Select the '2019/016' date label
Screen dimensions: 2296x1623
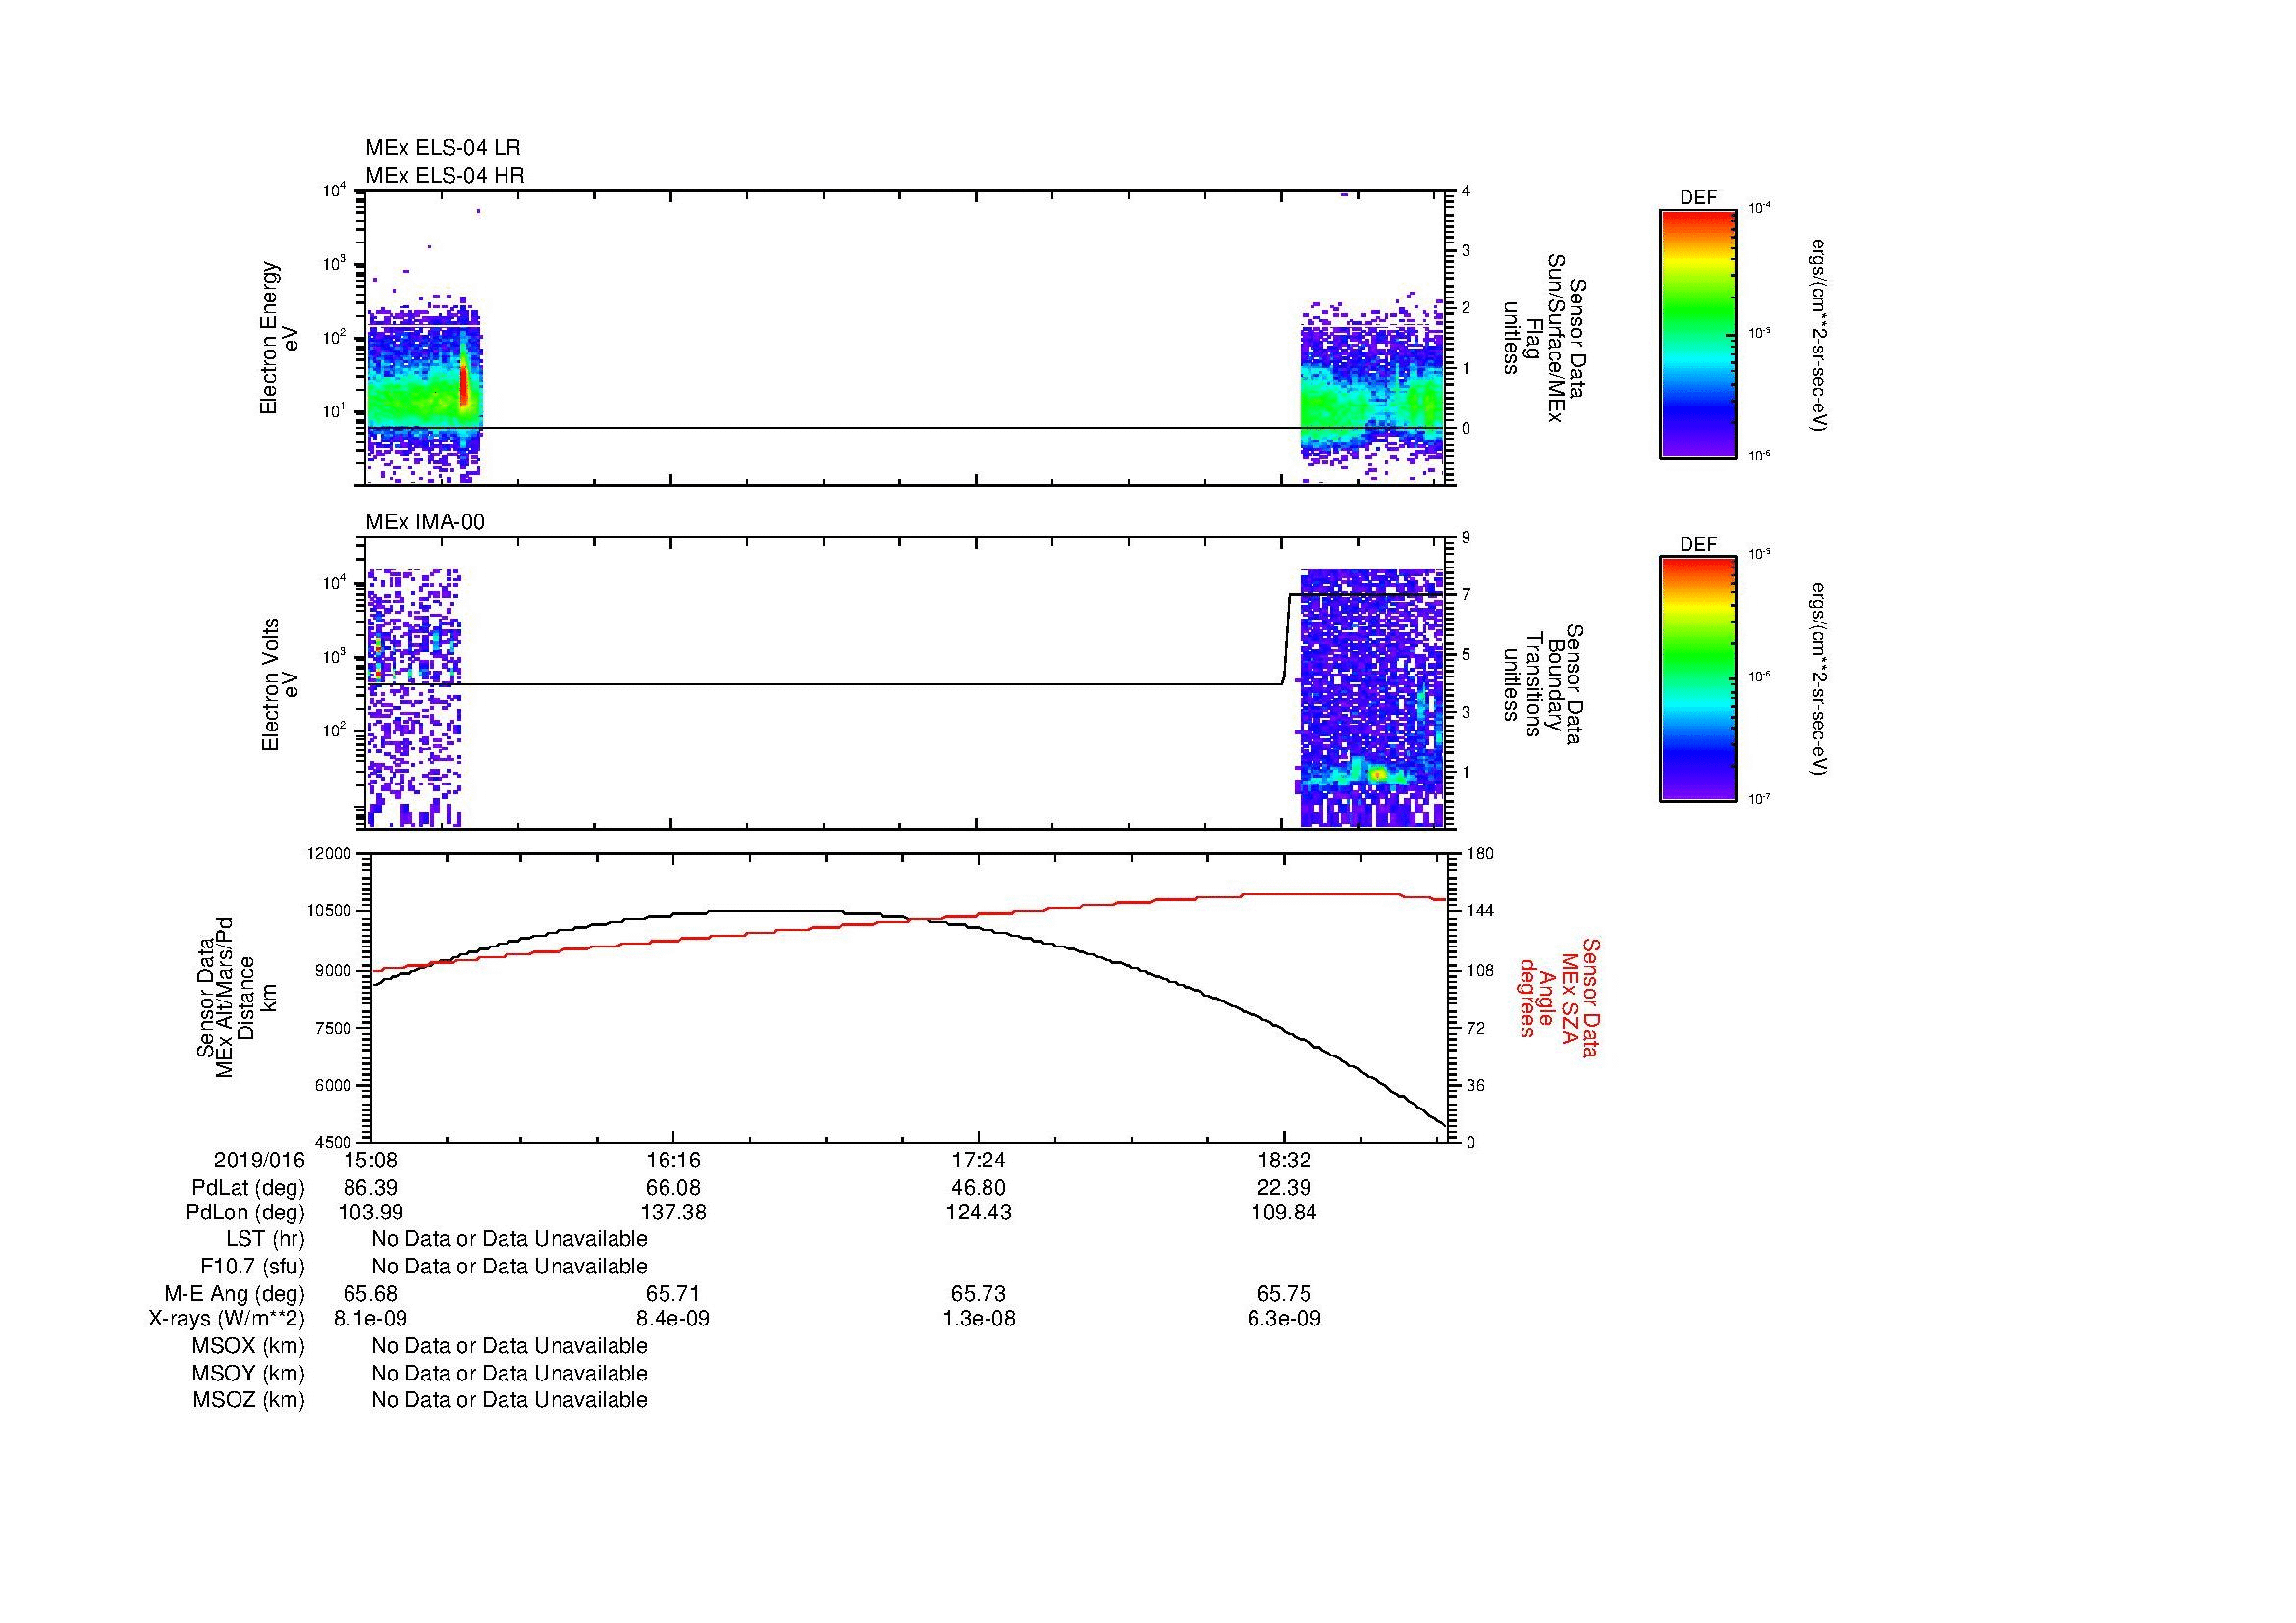[259, 1161]
